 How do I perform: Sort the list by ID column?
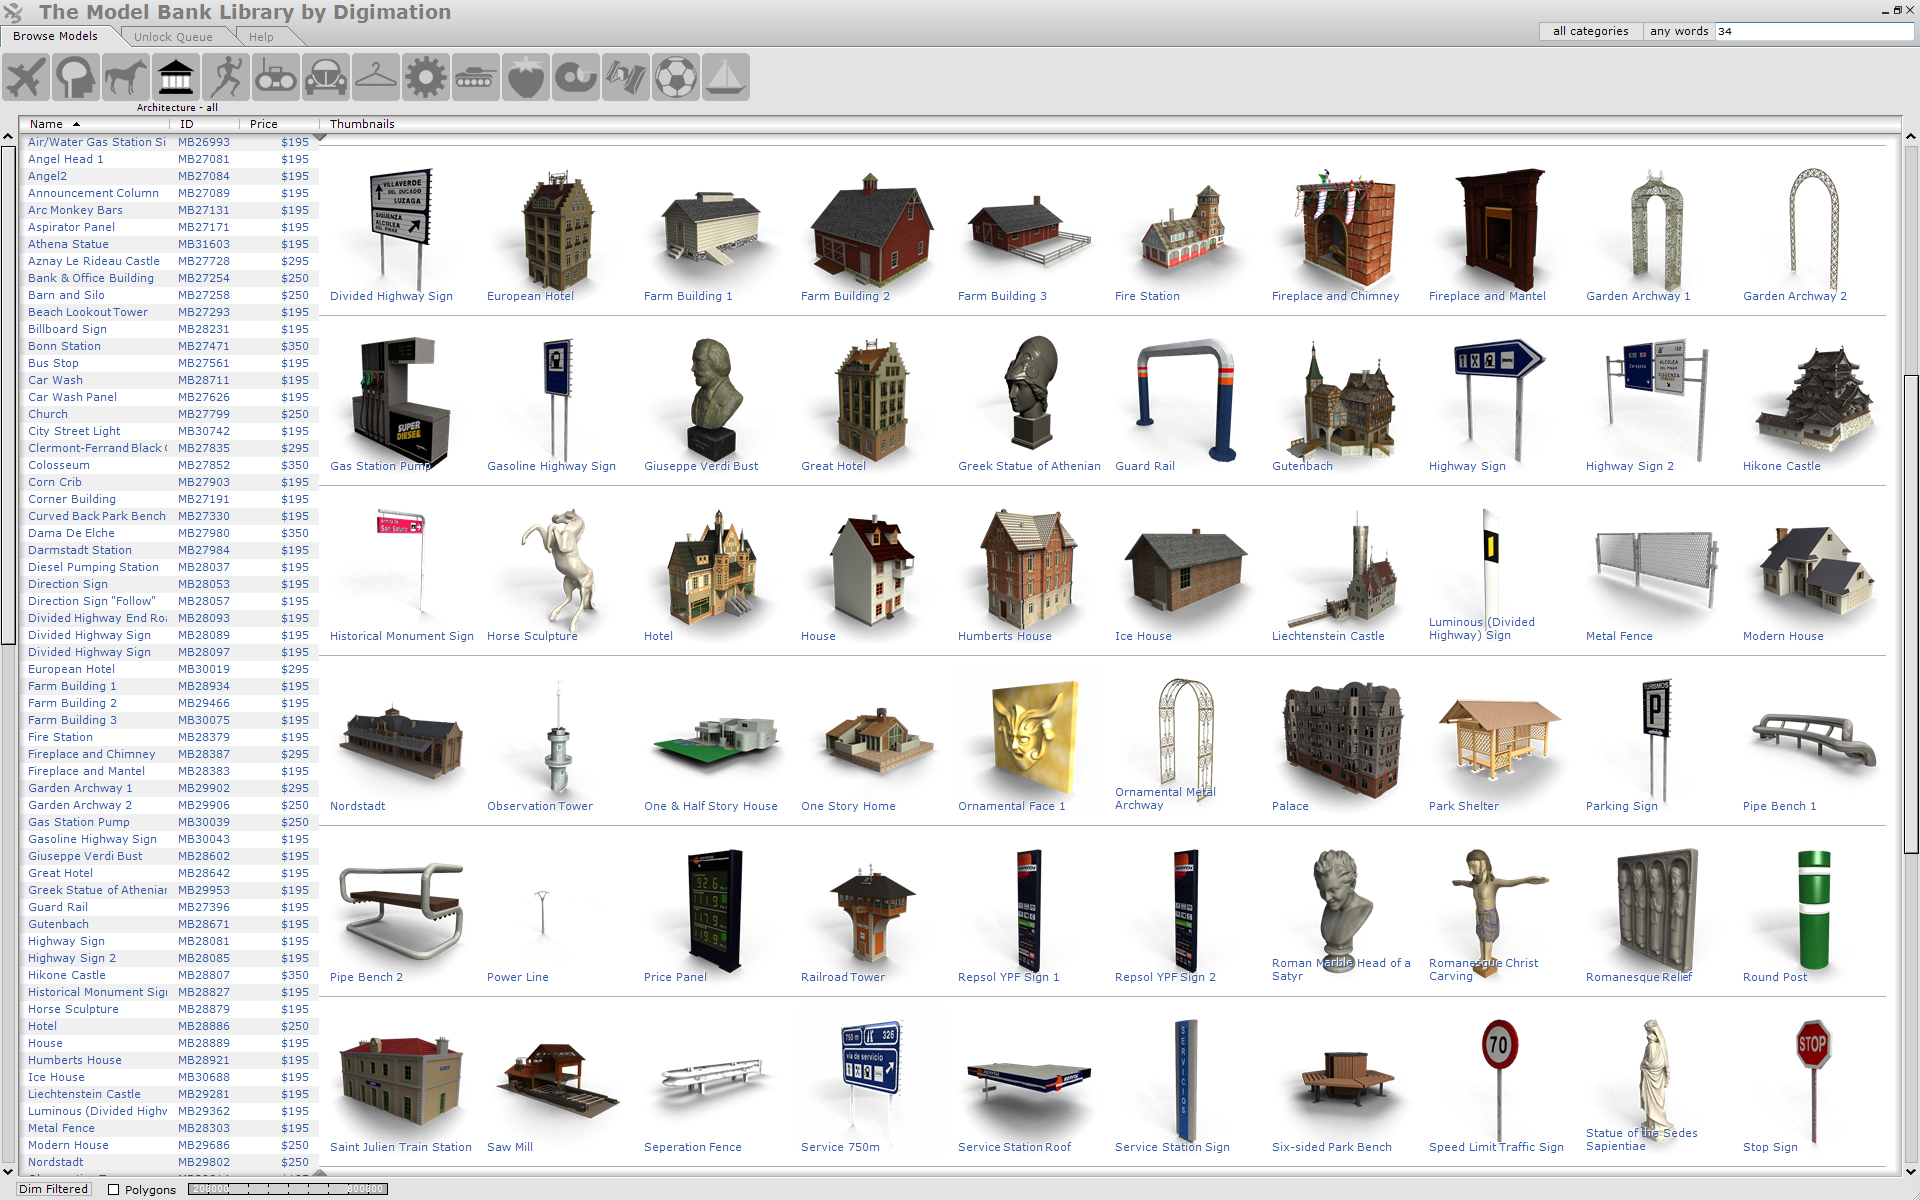[x=205, y=124]
